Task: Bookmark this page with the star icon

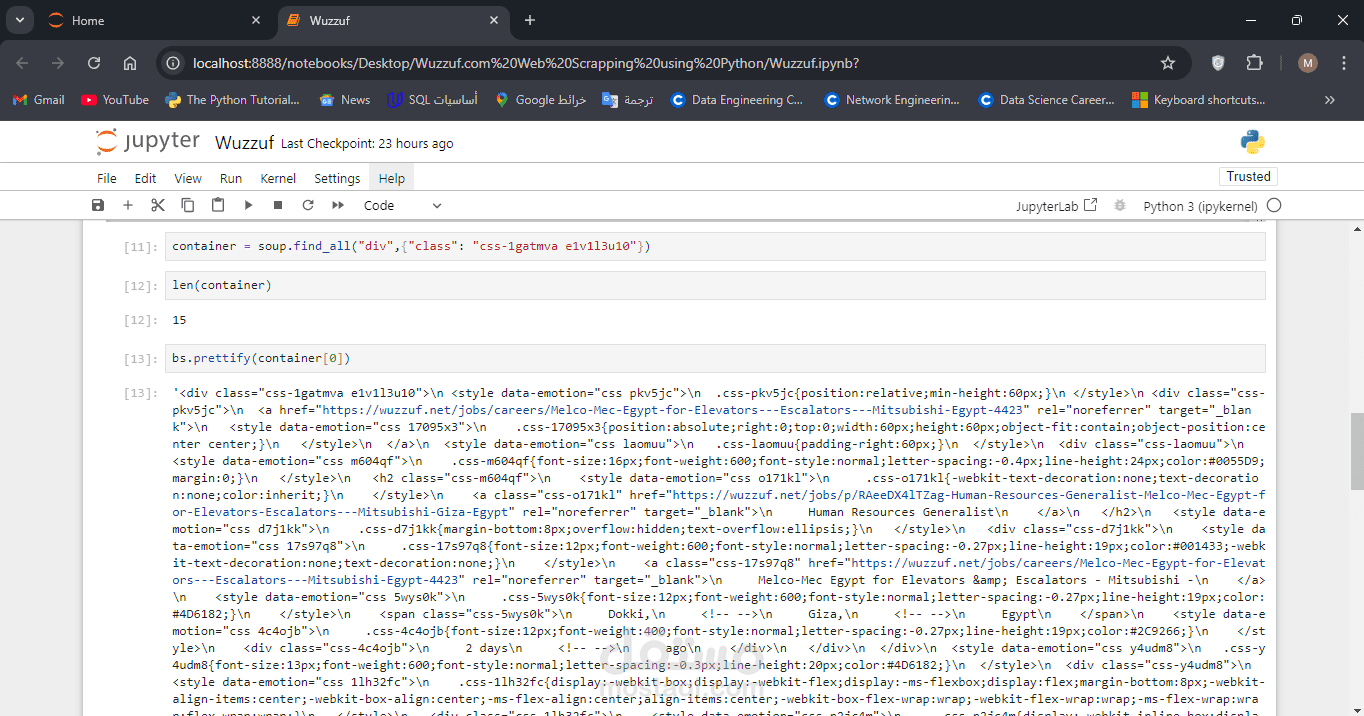Action: [x=1167, y=63]
